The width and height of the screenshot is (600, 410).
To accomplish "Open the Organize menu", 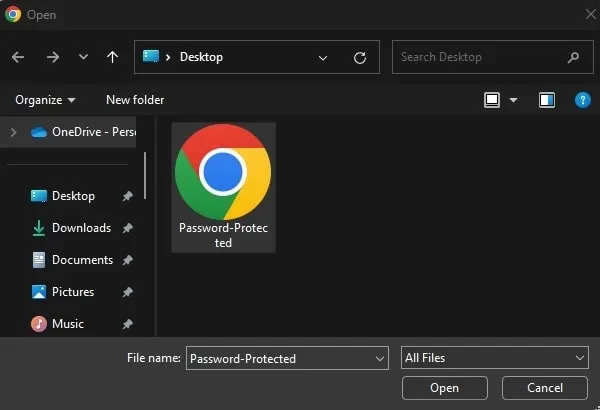I will click(45, 100).
